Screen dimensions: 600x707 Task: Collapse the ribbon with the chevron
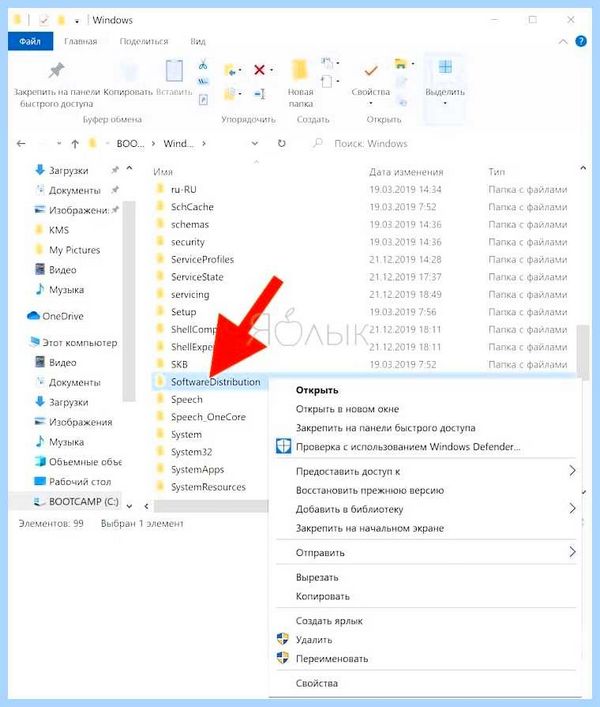[x=563, y=41]
